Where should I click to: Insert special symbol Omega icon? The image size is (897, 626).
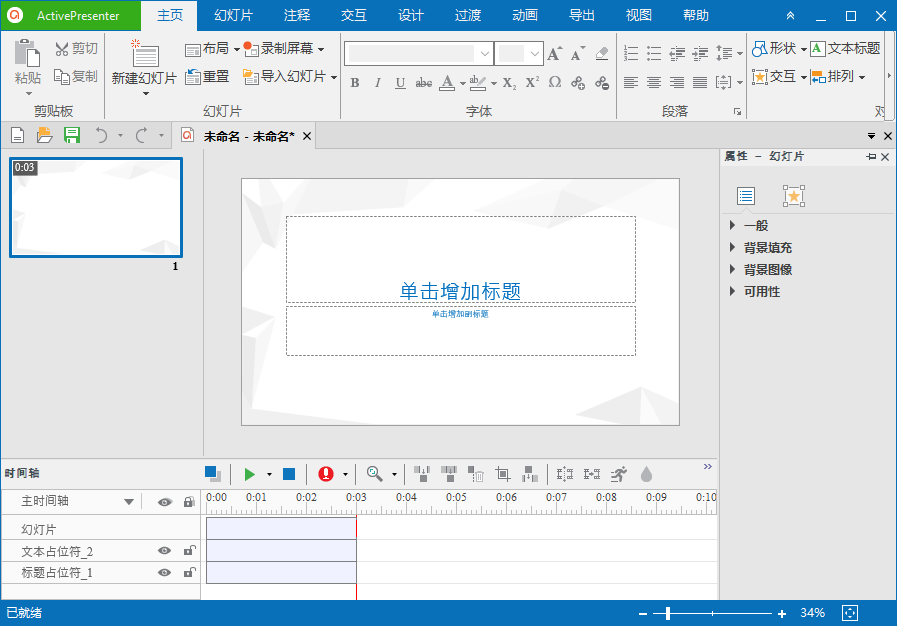(x=555, y=82)
